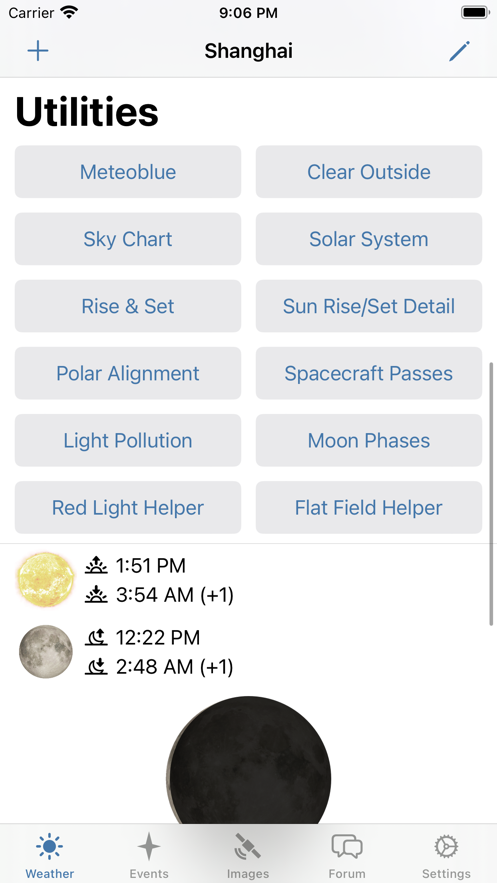This screenshot has width=497, height=883.
Task: Tap the sunrise icon beside 1:51 PM
Action: click(96, 565)
